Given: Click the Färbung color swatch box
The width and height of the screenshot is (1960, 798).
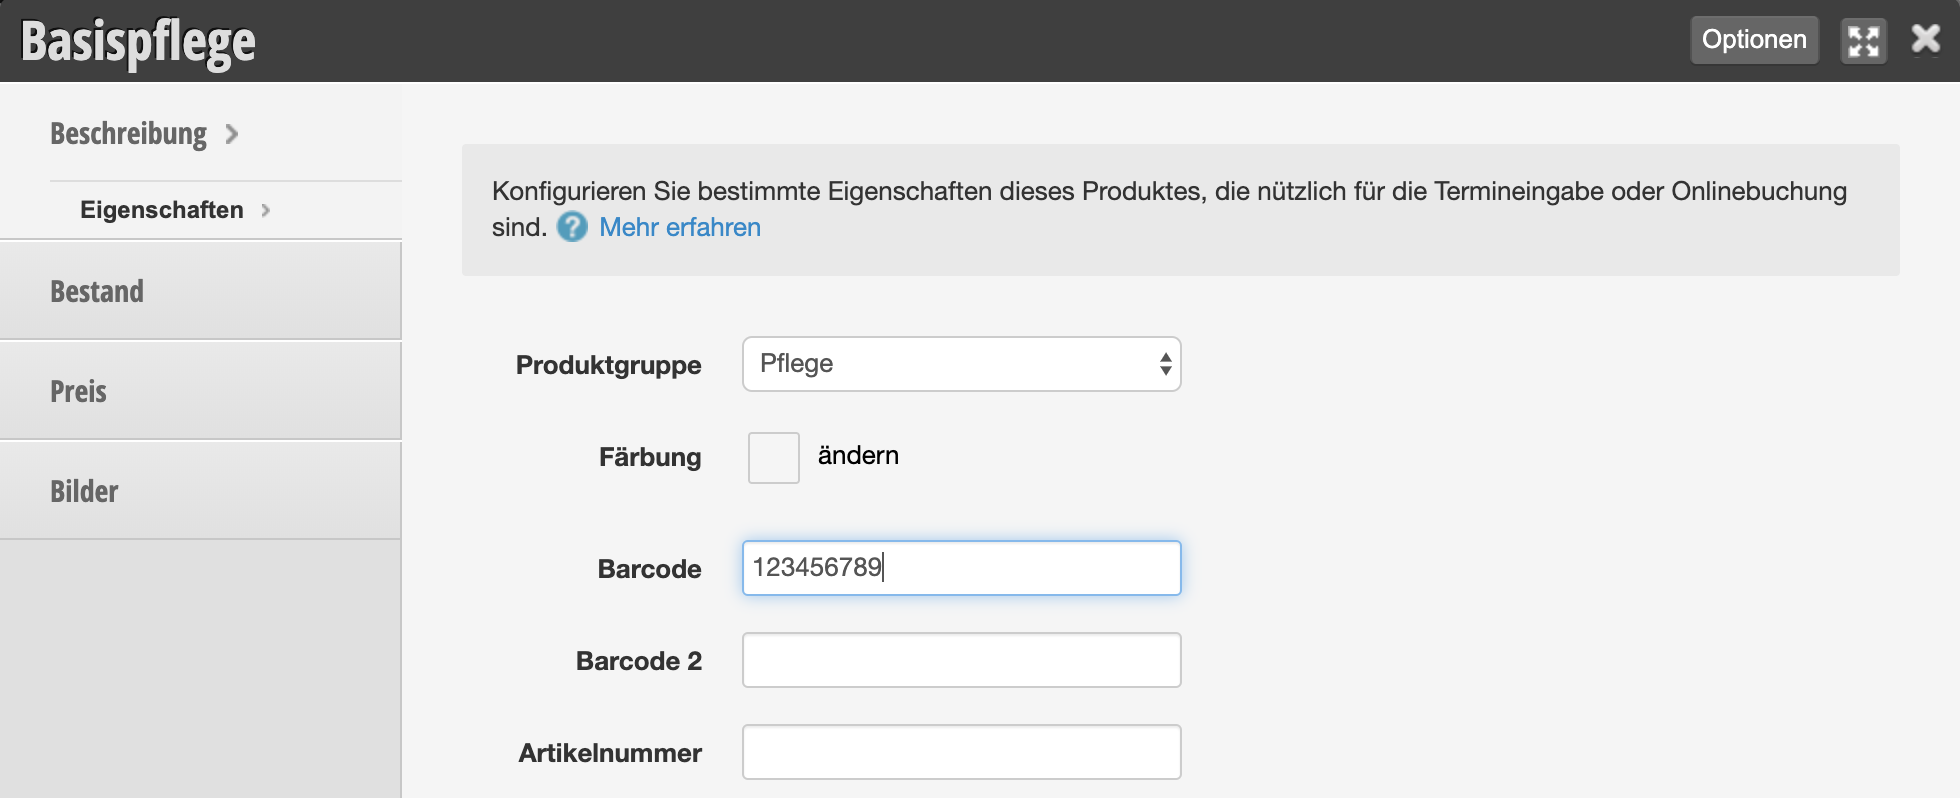Looking at the screenshot, I should 774,458.
